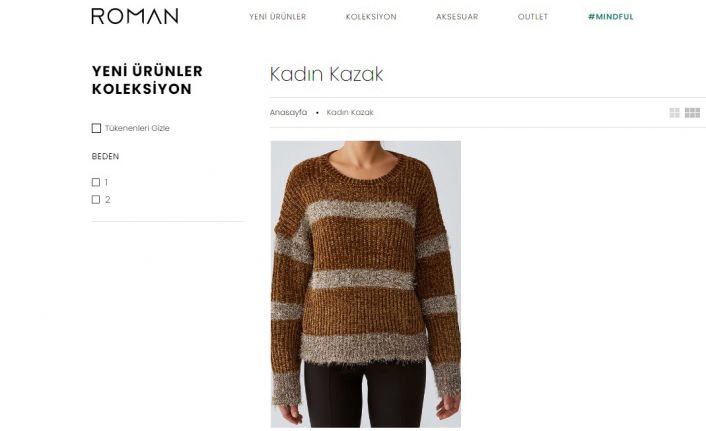Click the KOLEKSİYON sidebar heading
The image size is (706, 431).
[x=142, y=89]
